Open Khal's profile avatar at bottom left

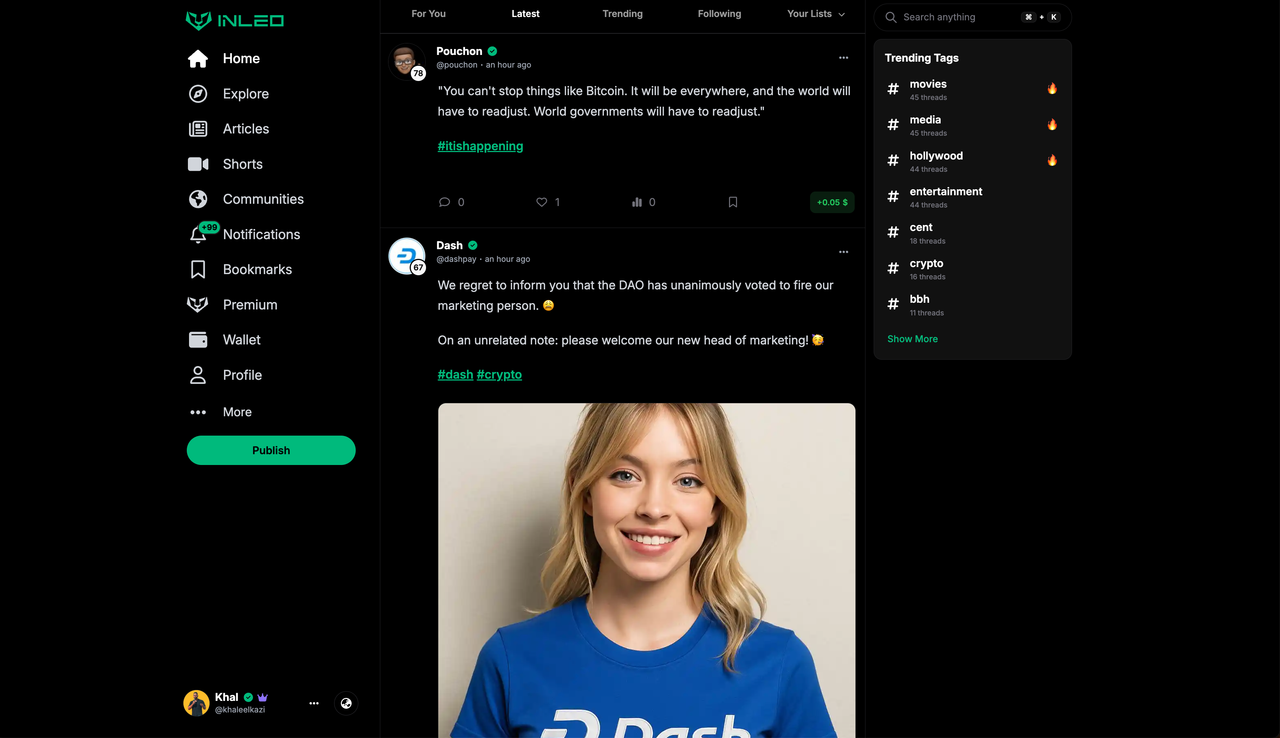[196, 703]
